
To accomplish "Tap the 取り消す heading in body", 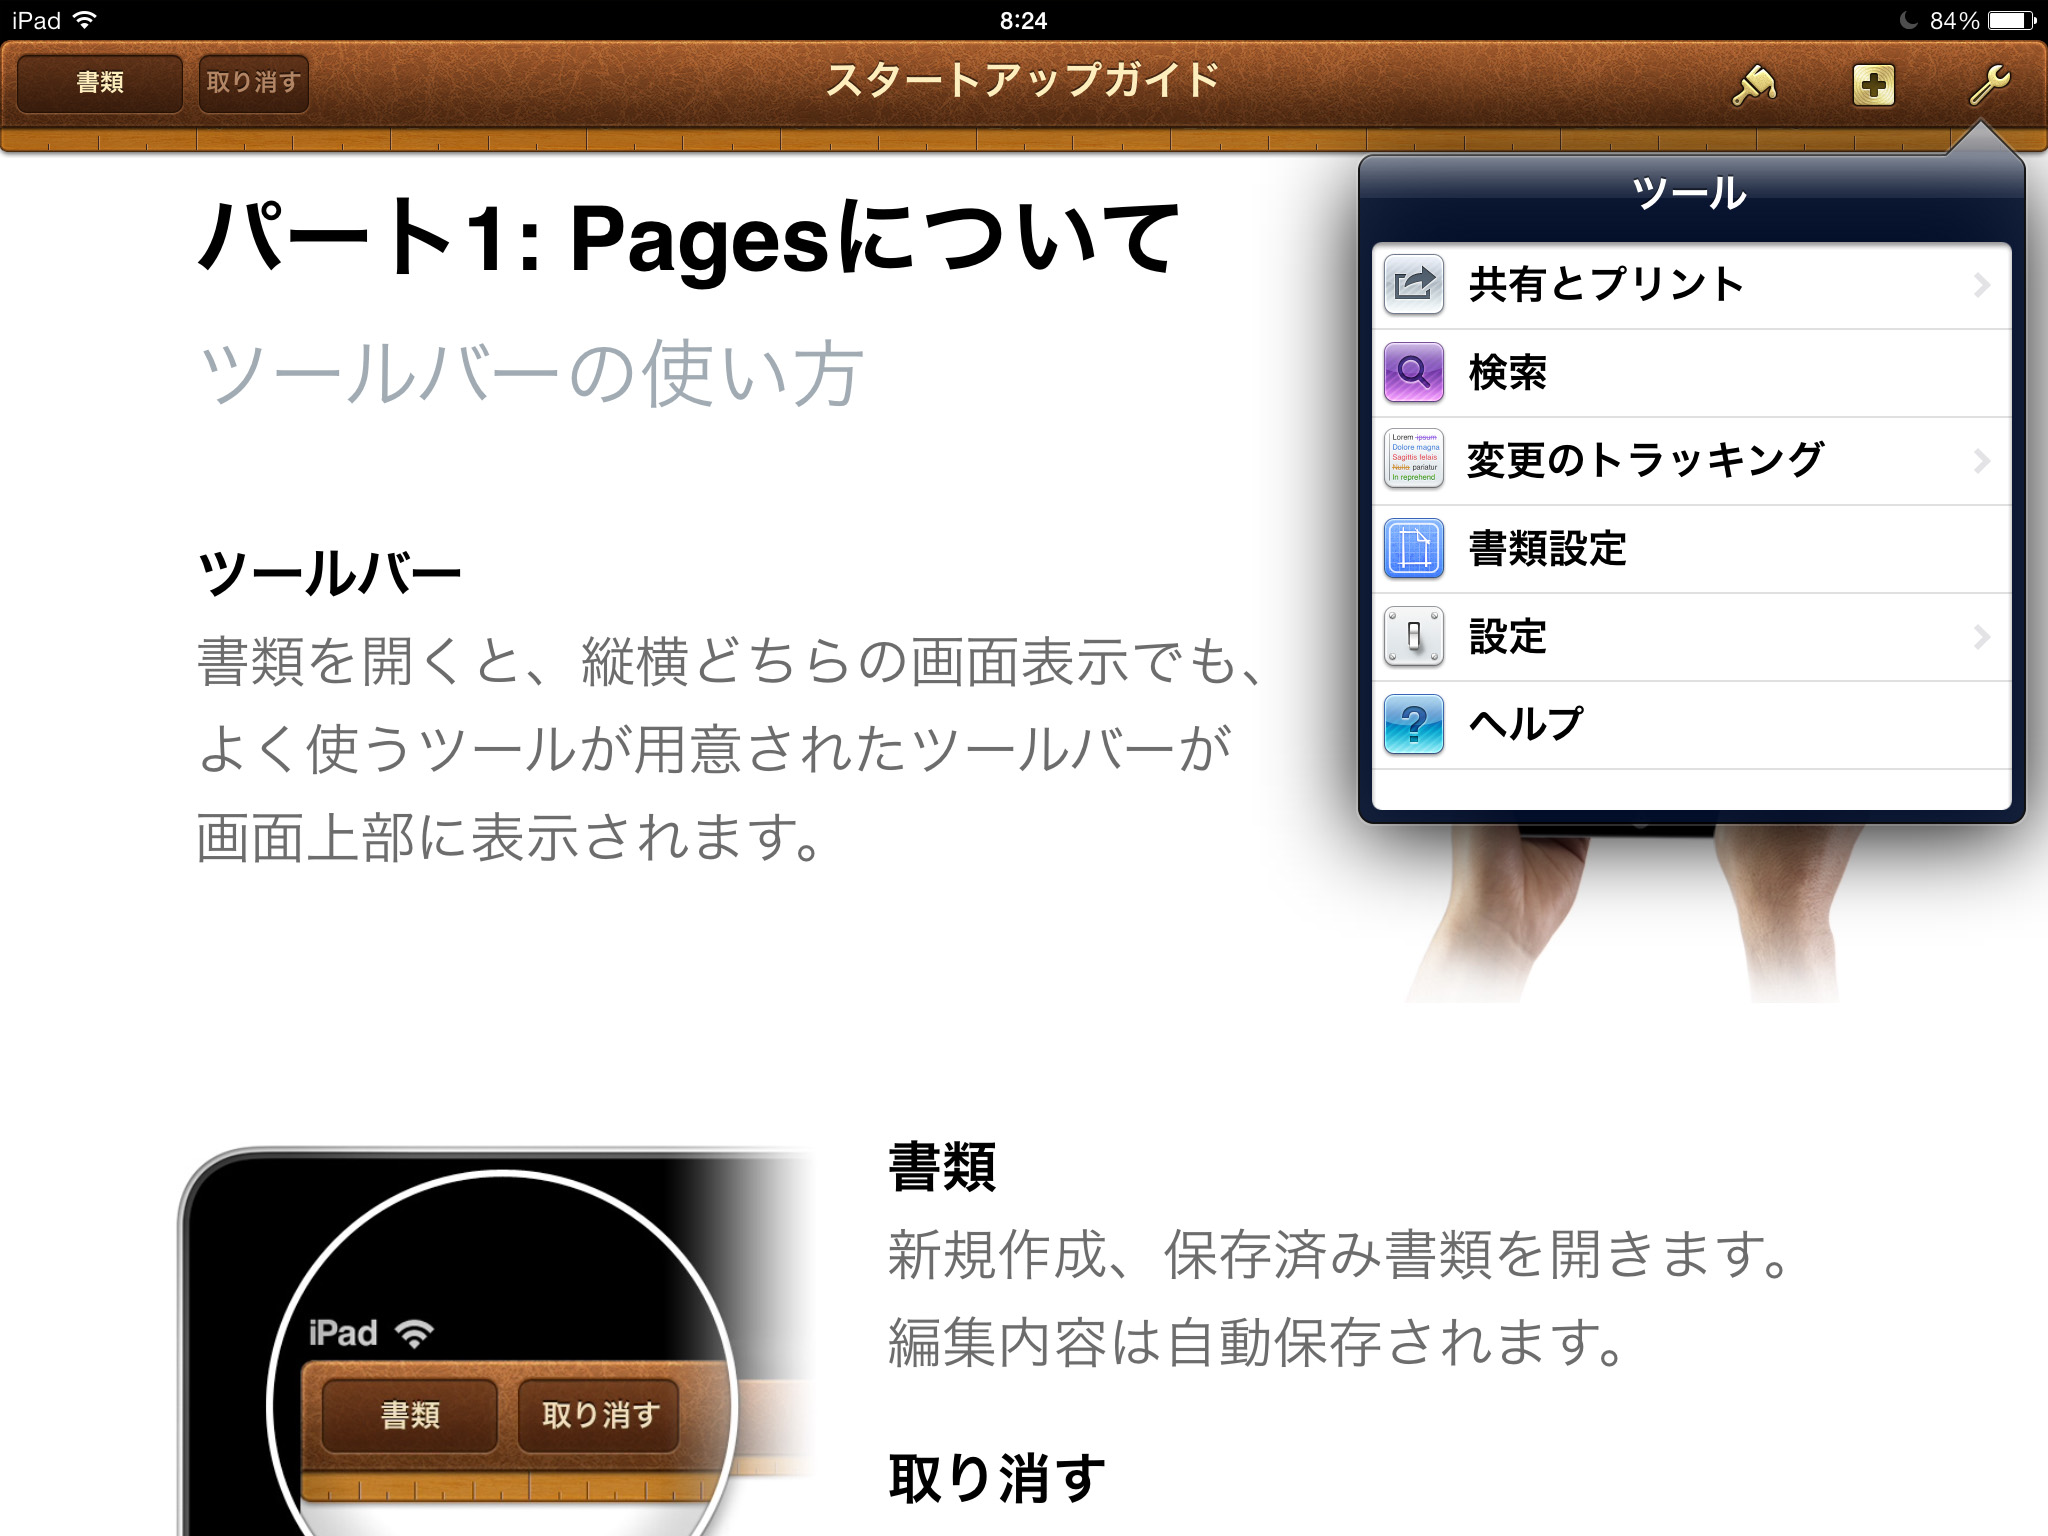I will (x=997, y=1479).
